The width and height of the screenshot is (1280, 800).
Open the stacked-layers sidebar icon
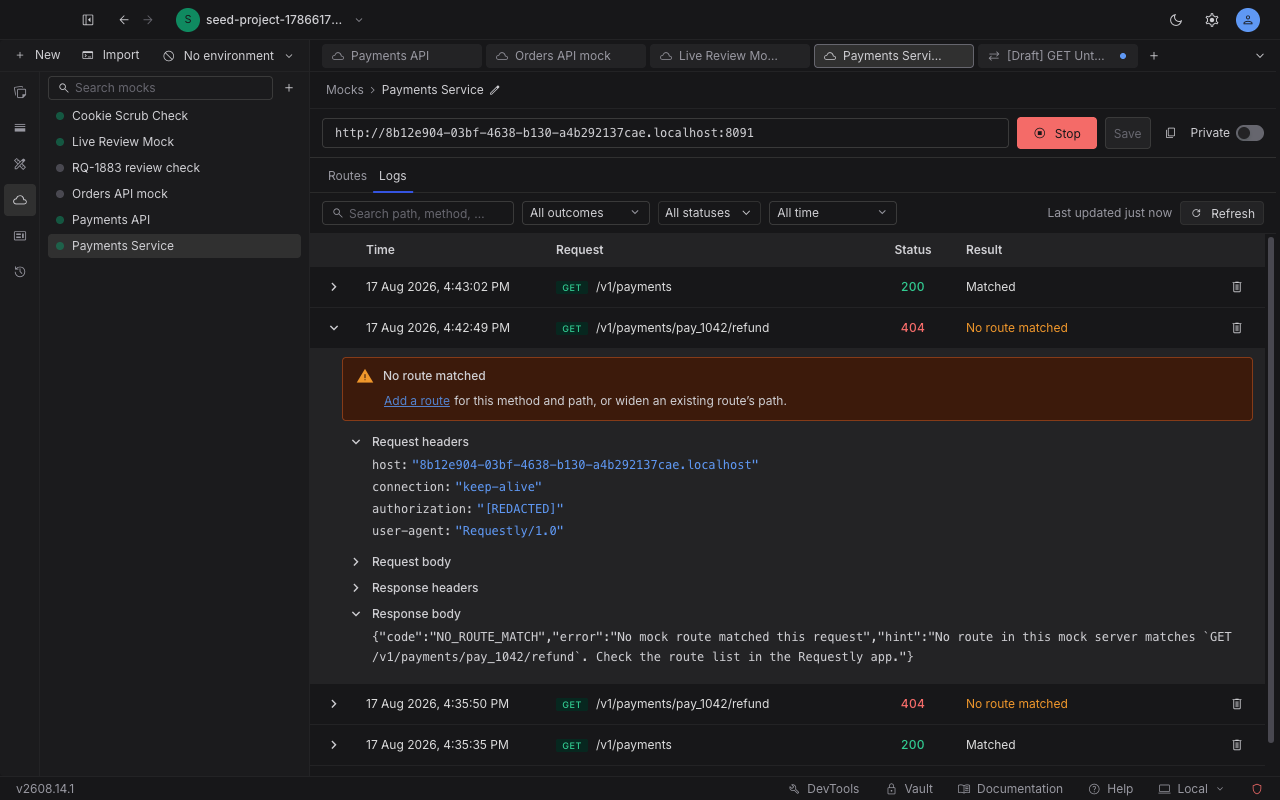(20, 128)
